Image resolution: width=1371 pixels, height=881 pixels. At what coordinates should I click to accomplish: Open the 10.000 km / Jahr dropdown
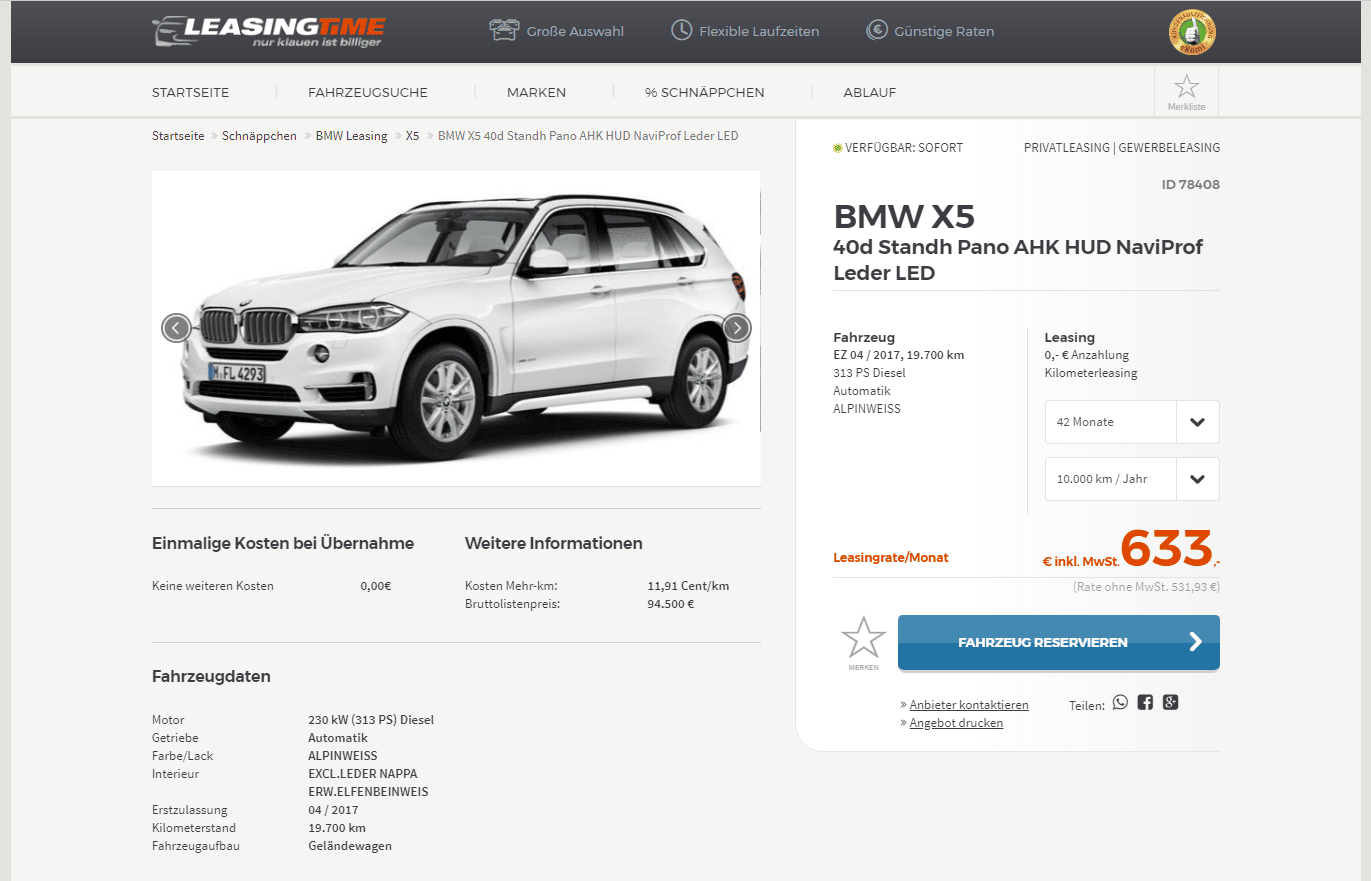(x=1132, y=479)
